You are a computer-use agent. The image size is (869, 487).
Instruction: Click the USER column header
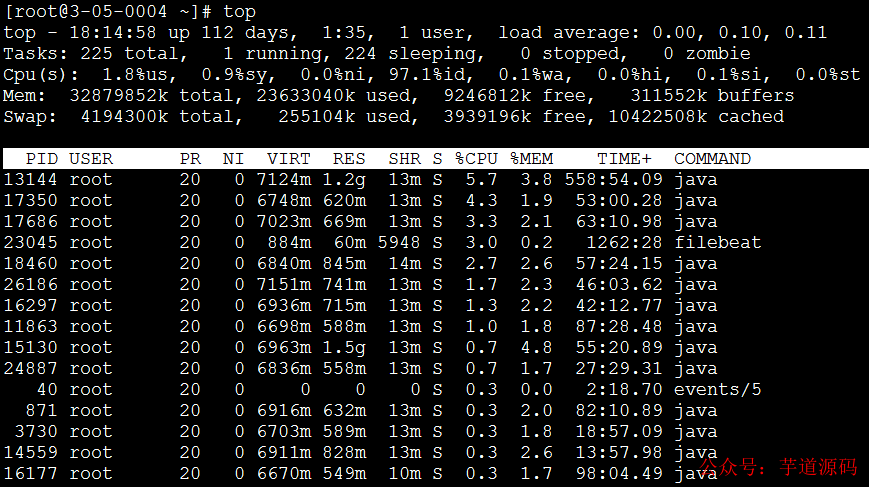(x=91, y=159)
